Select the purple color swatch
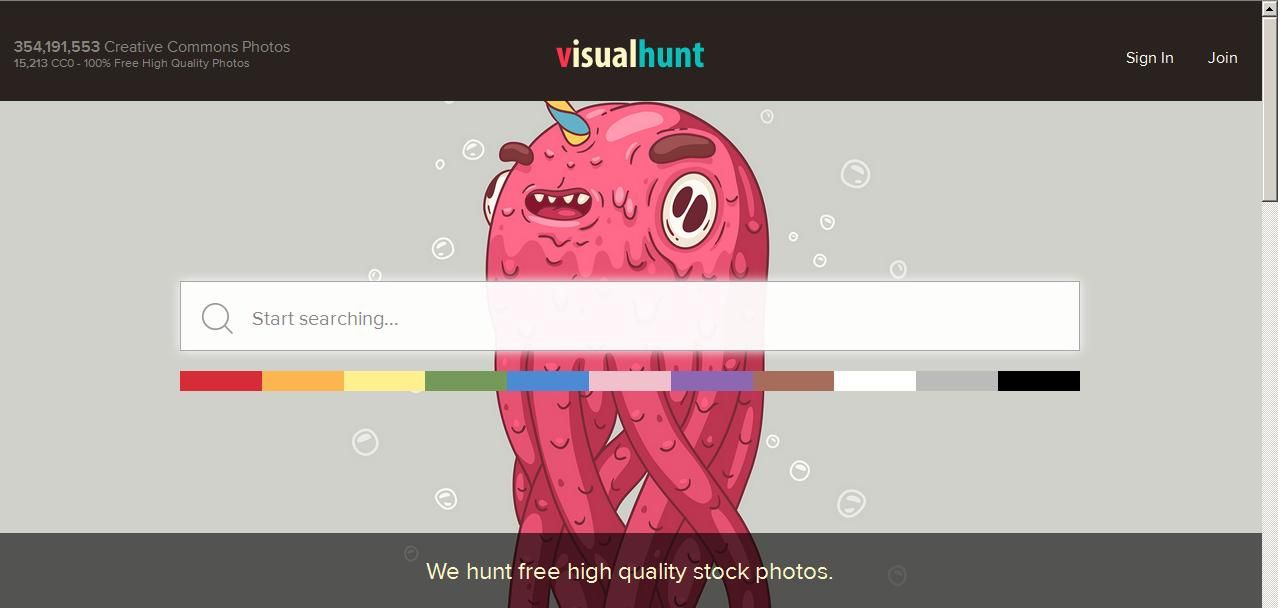 (x=712, y=381)
